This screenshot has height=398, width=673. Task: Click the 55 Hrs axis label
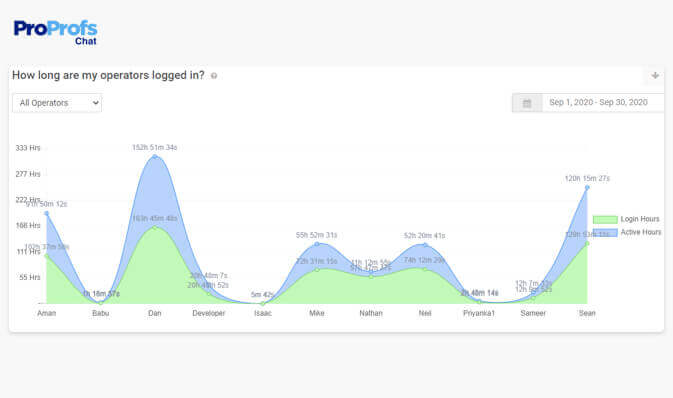pyautogui.click(x=30, y=278)
